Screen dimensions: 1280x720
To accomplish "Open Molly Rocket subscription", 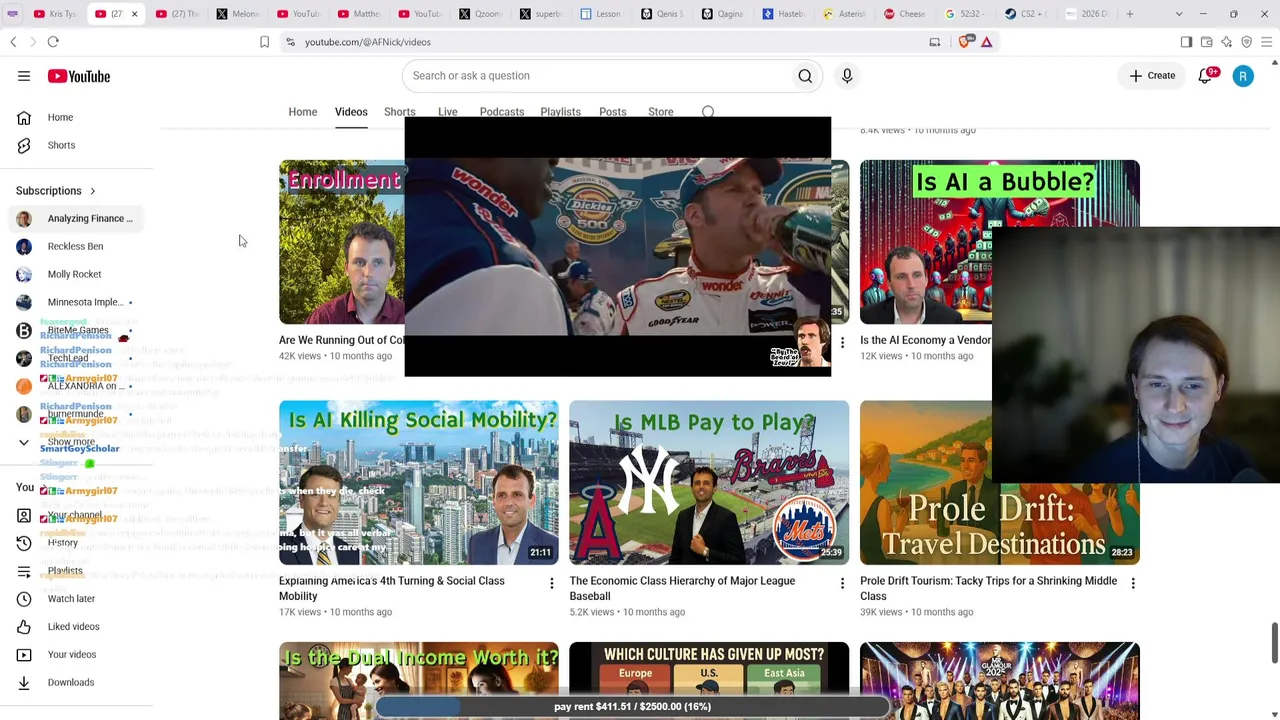I will (74, 275).
